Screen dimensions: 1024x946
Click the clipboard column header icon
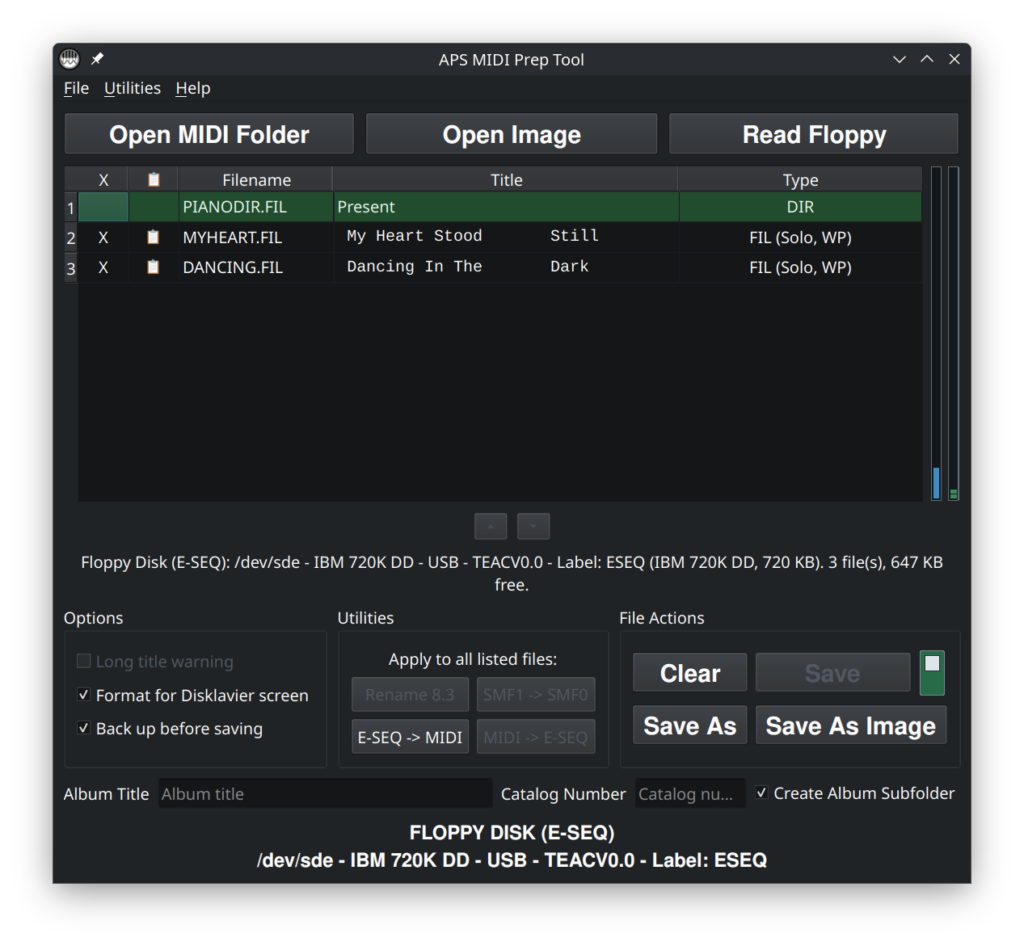coord(153,180)
